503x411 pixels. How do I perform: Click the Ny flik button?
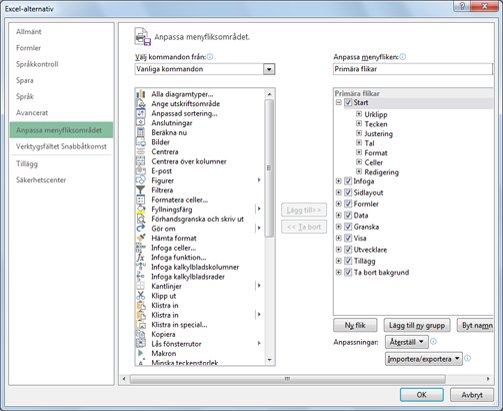coord(355,325)
